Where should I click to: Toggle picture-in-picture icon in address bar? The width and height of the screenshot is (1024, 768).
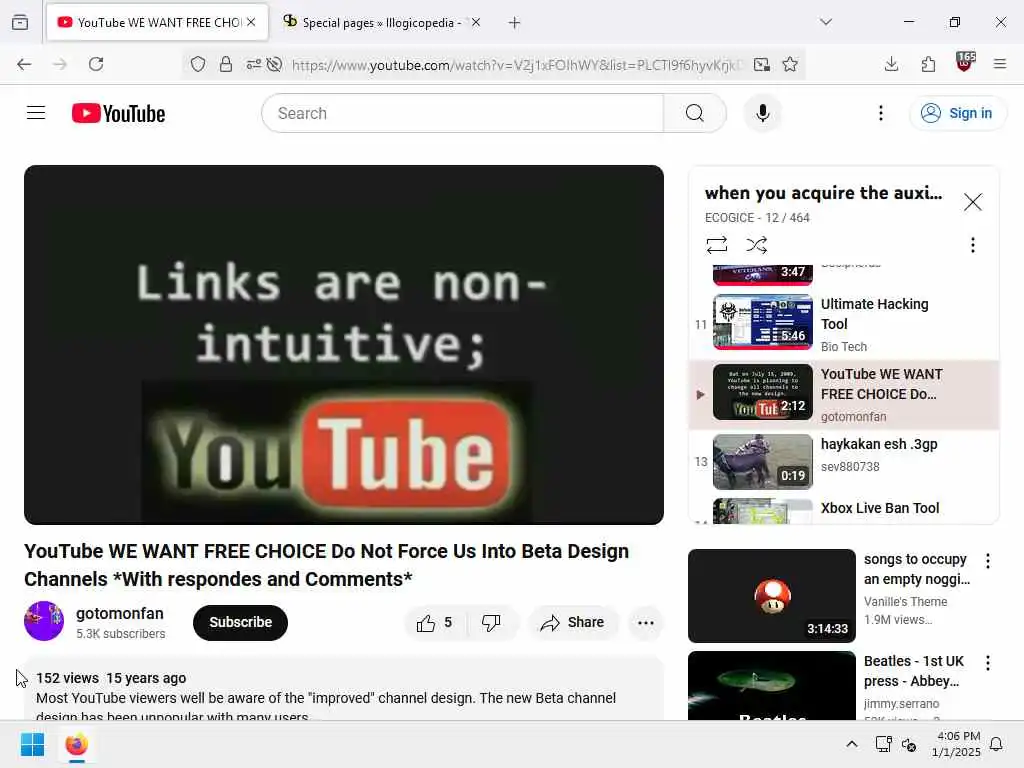point(761,64)
